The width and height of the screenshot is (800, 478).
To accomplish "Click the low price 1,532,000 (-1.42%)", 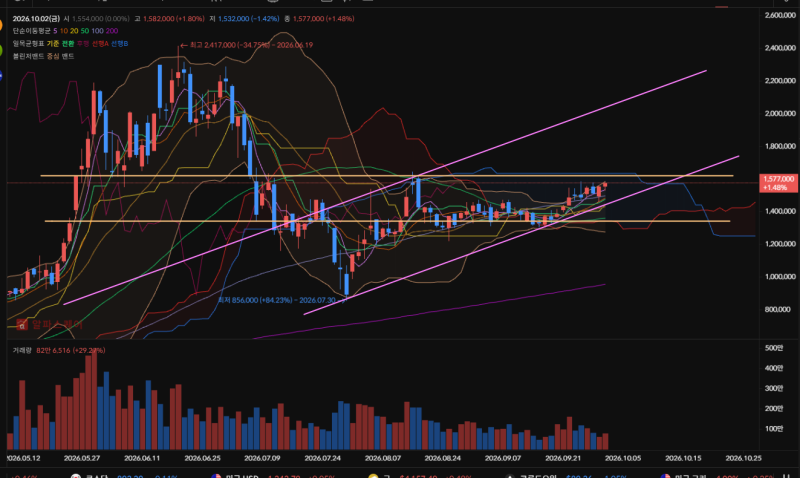I will 248,18.
